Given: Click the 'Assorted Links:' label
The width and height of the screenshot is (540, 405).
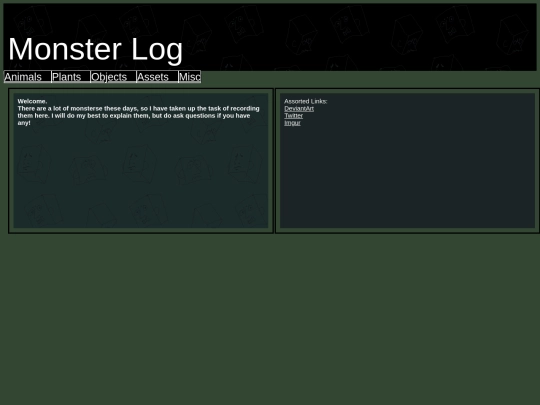Looking at the screenshot, I should (305, 101).
